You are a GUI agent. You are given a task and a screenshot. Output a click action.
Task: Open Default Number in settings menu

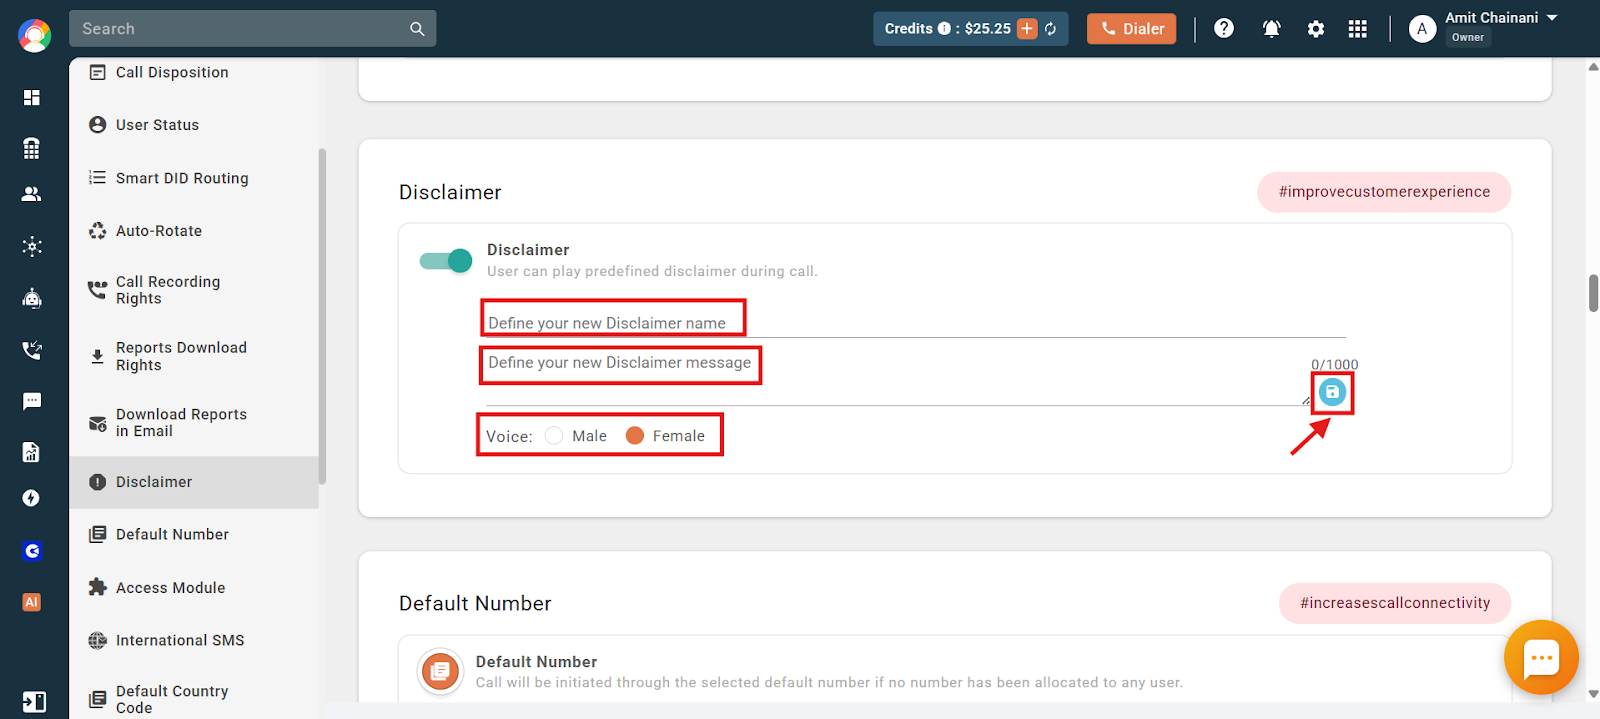(194, 534)
